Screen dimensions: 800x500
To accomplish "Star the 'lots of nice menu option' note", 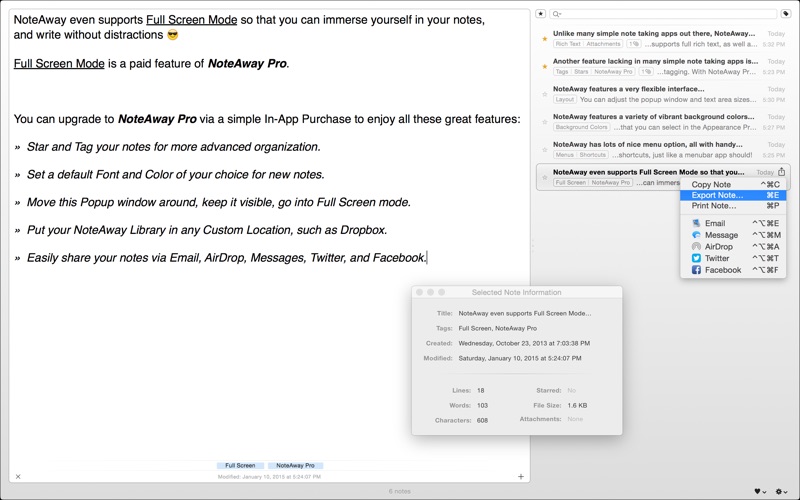I will pos(544,150).
